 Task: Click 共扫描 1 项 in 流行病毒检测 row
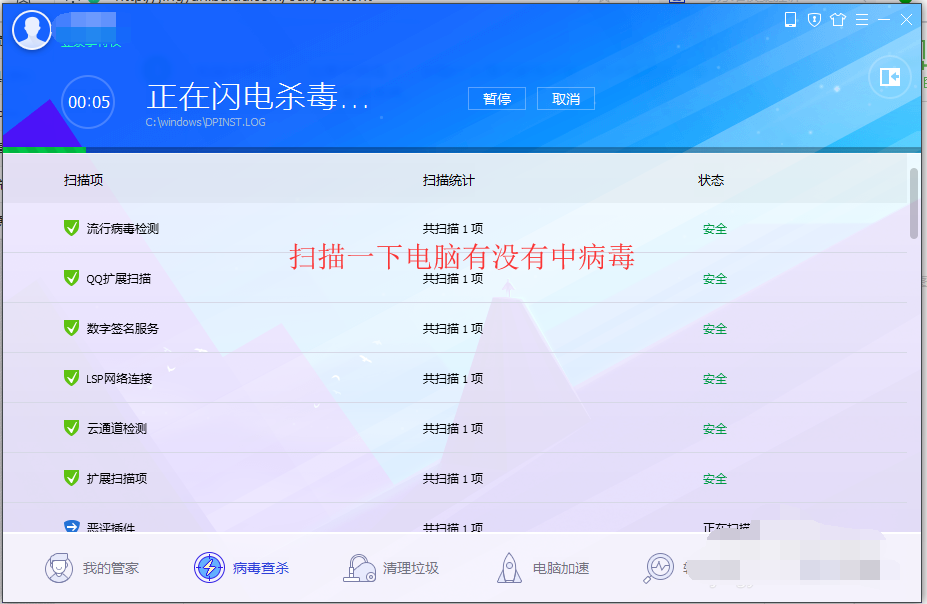point(453,229)
